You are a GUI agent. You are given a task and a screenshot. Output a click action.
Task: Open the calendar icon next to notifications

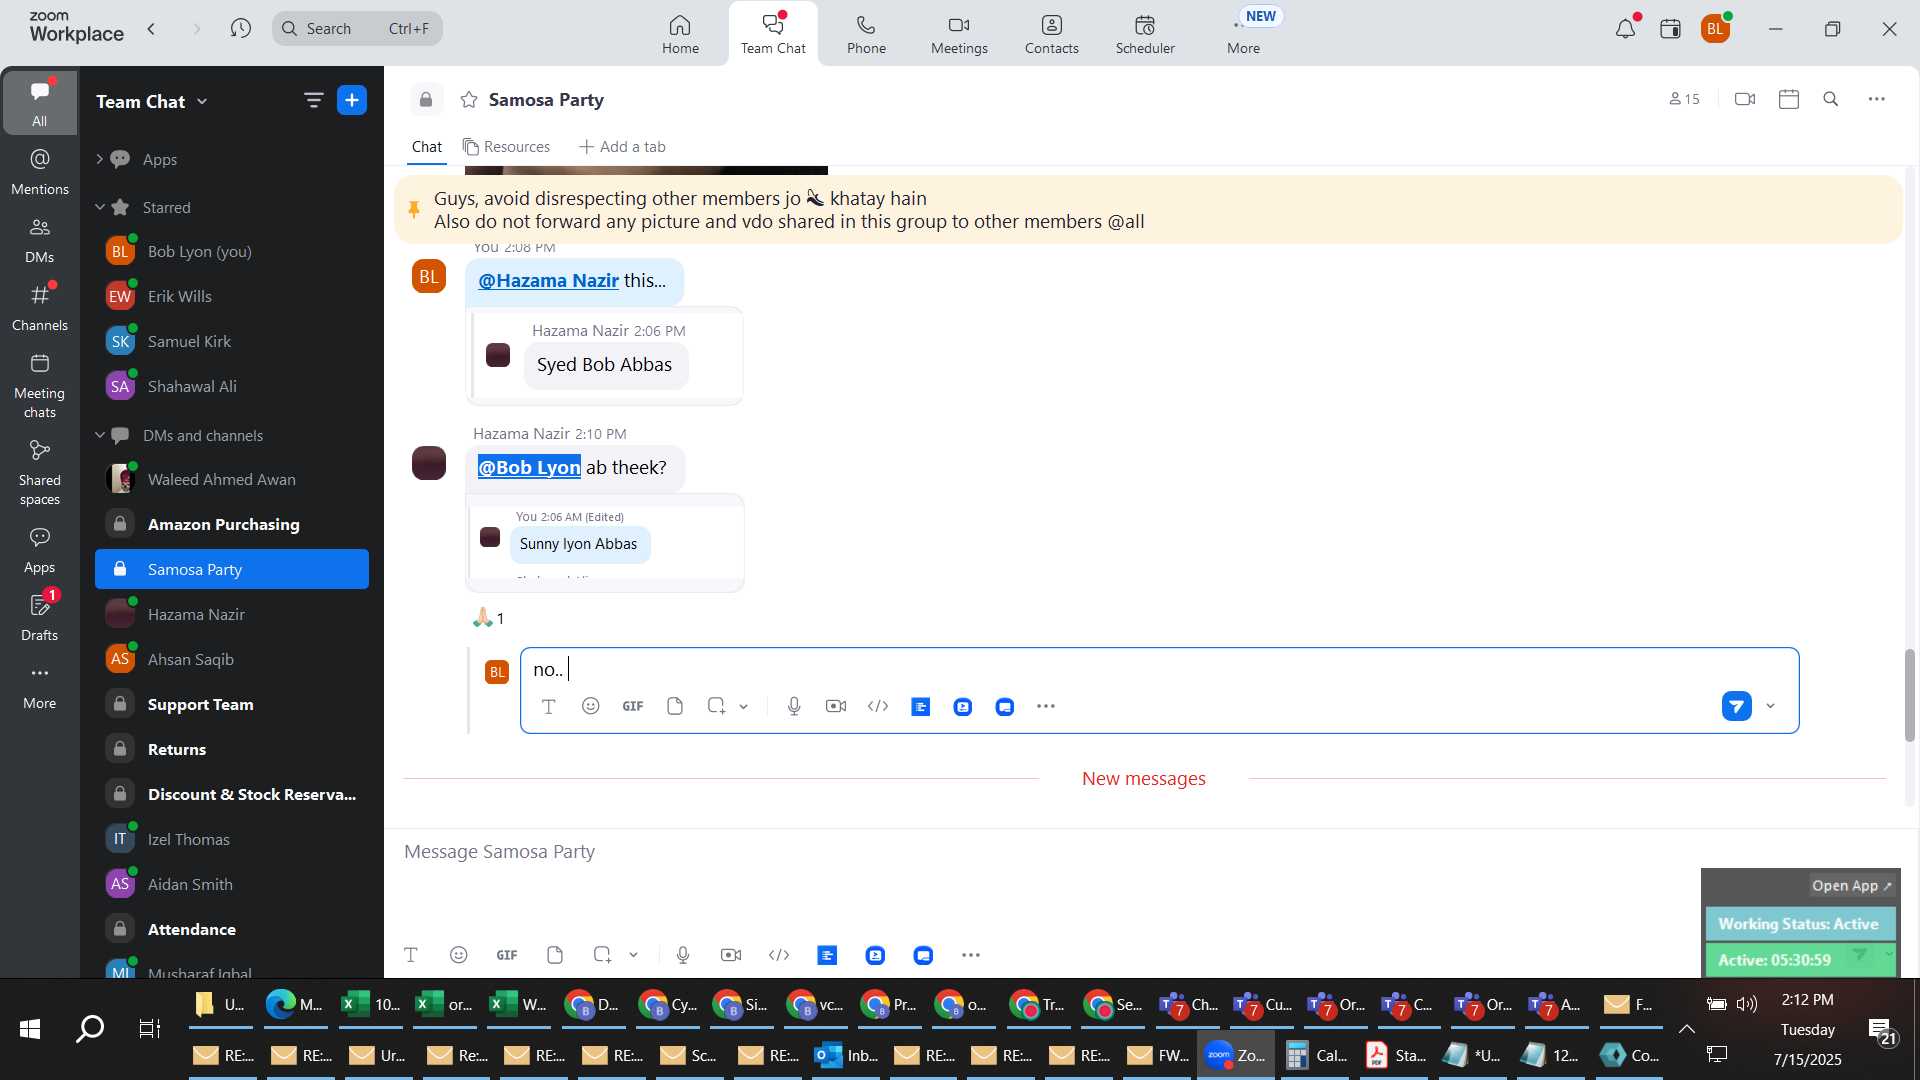tap(1670, 29)
